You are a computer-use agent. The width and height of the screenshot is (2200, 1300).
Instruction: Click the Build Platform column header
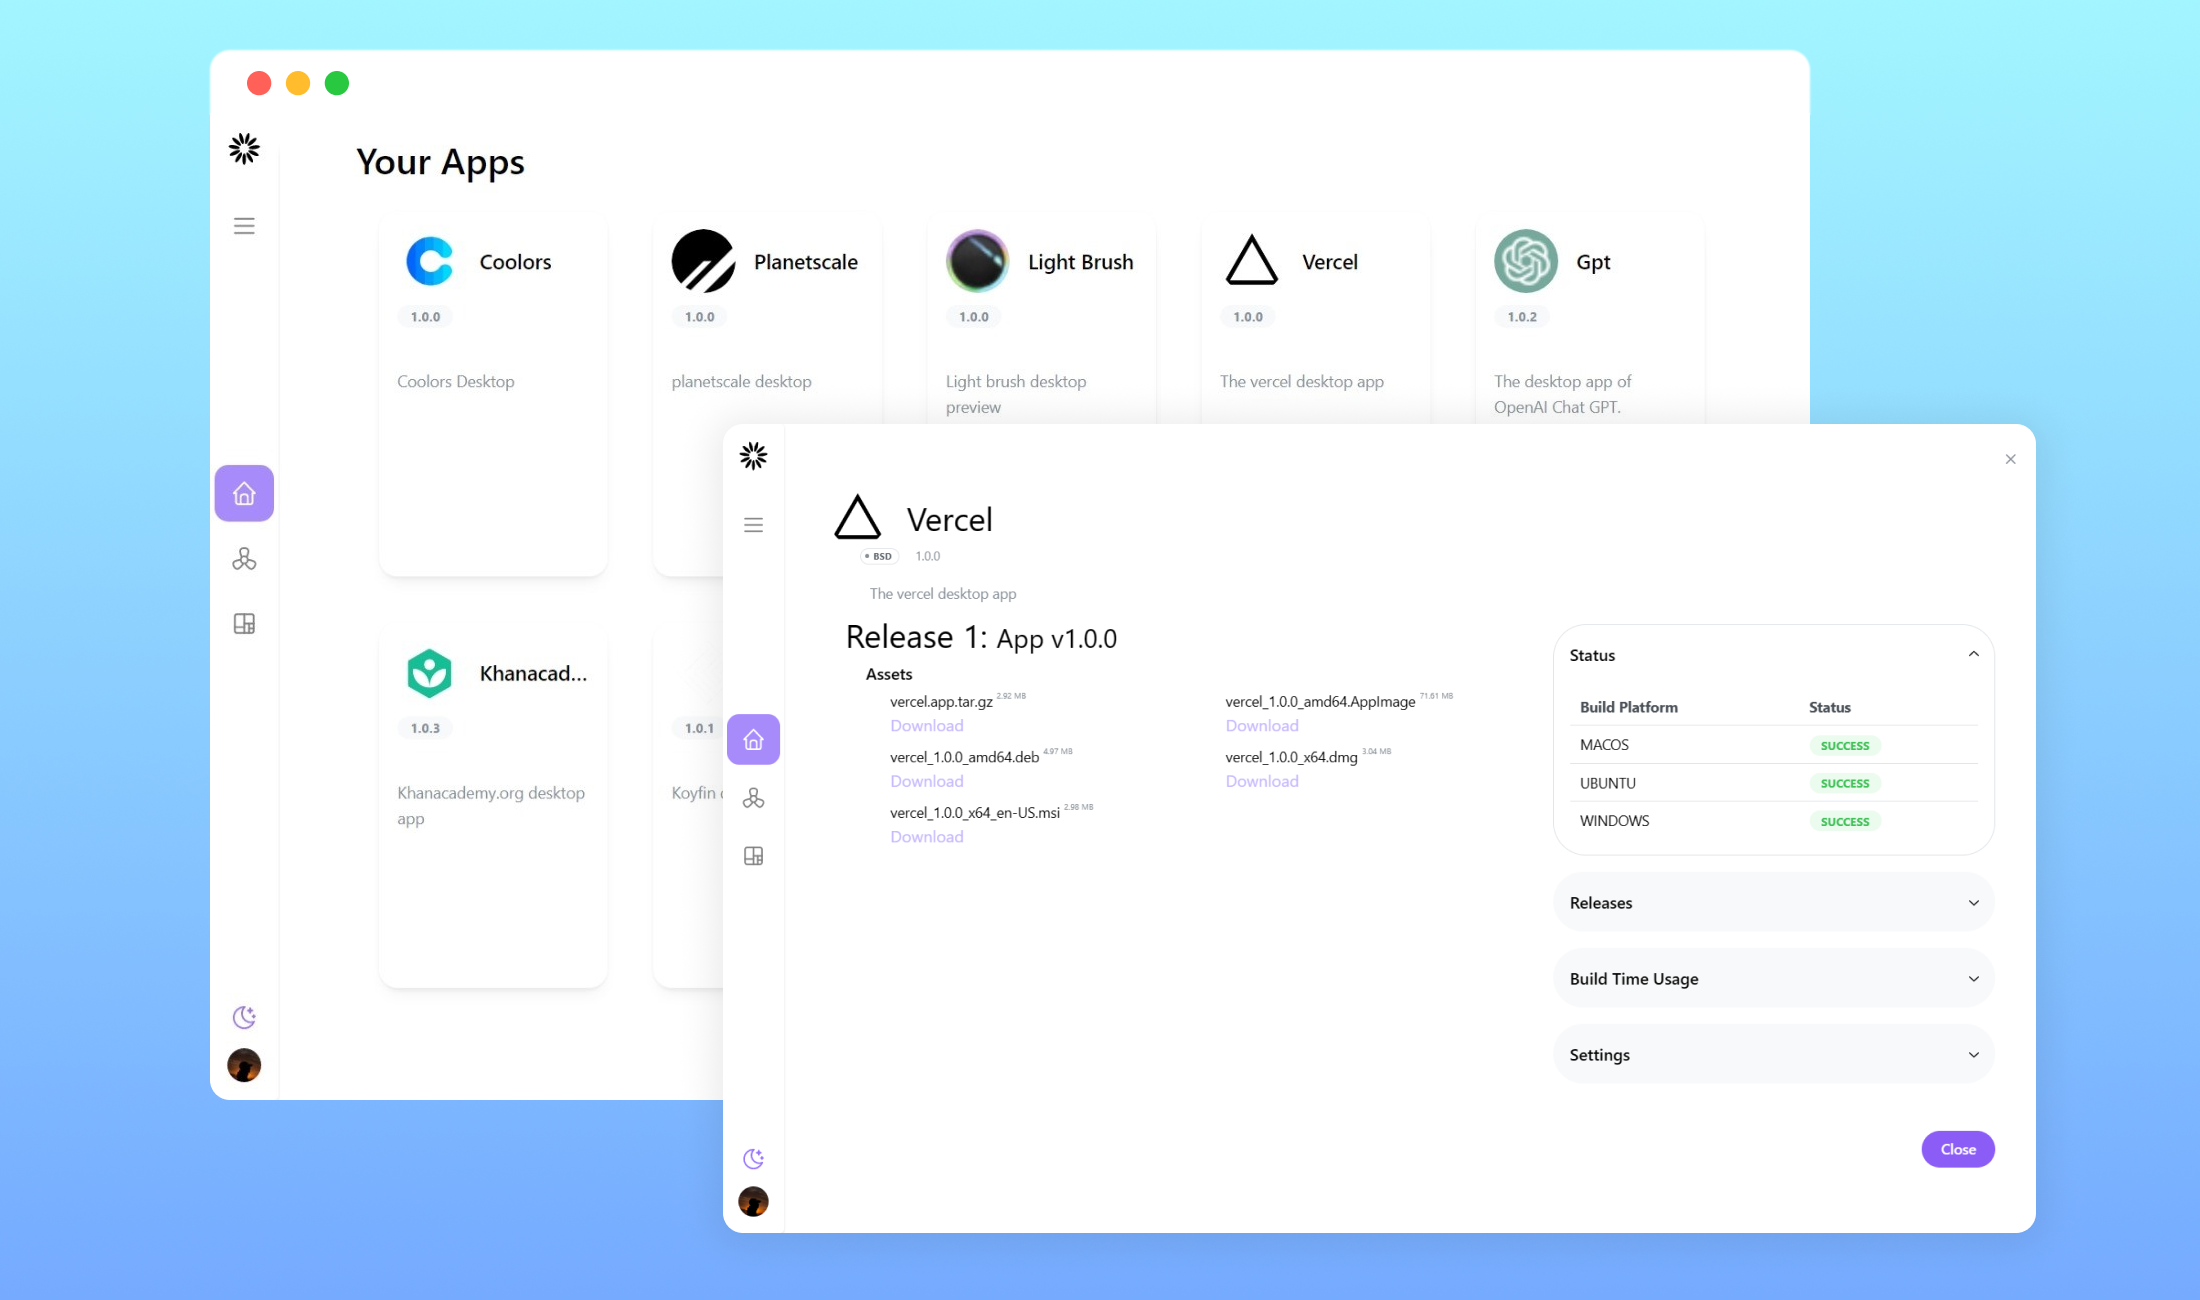[1628, 707]
